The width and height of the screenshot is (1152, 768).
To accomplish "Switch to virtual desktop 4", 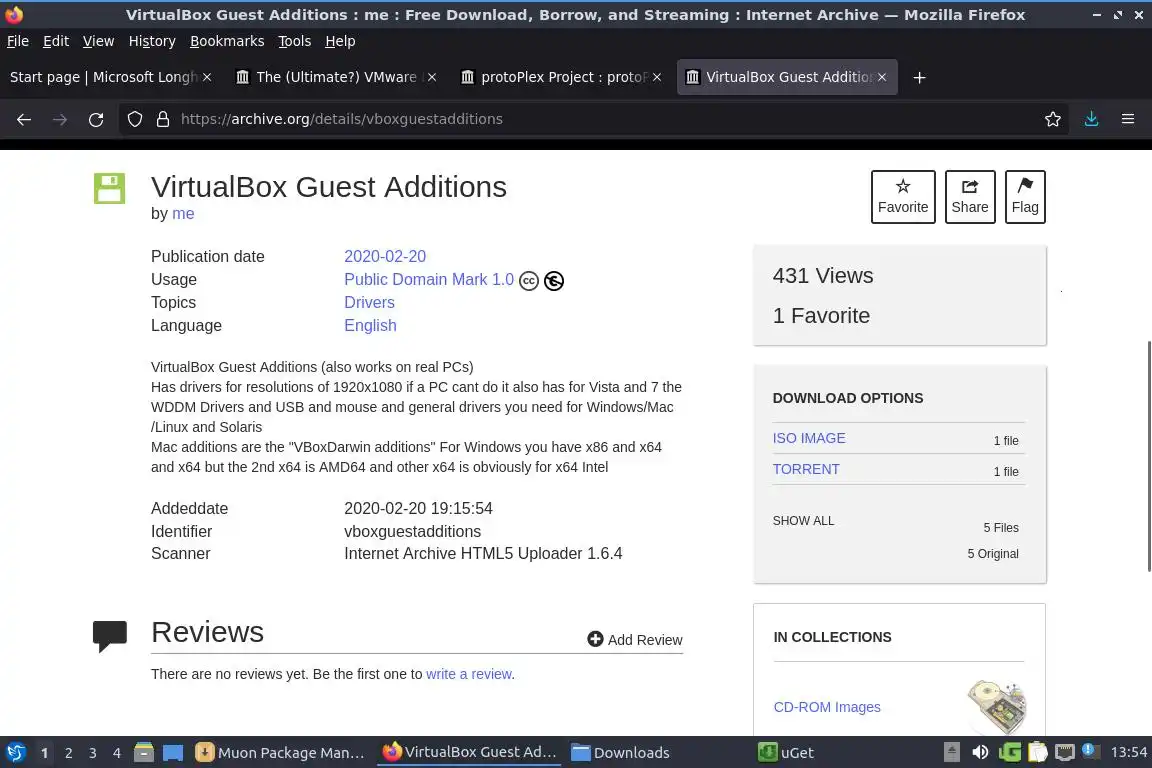I will click(116, 753).
